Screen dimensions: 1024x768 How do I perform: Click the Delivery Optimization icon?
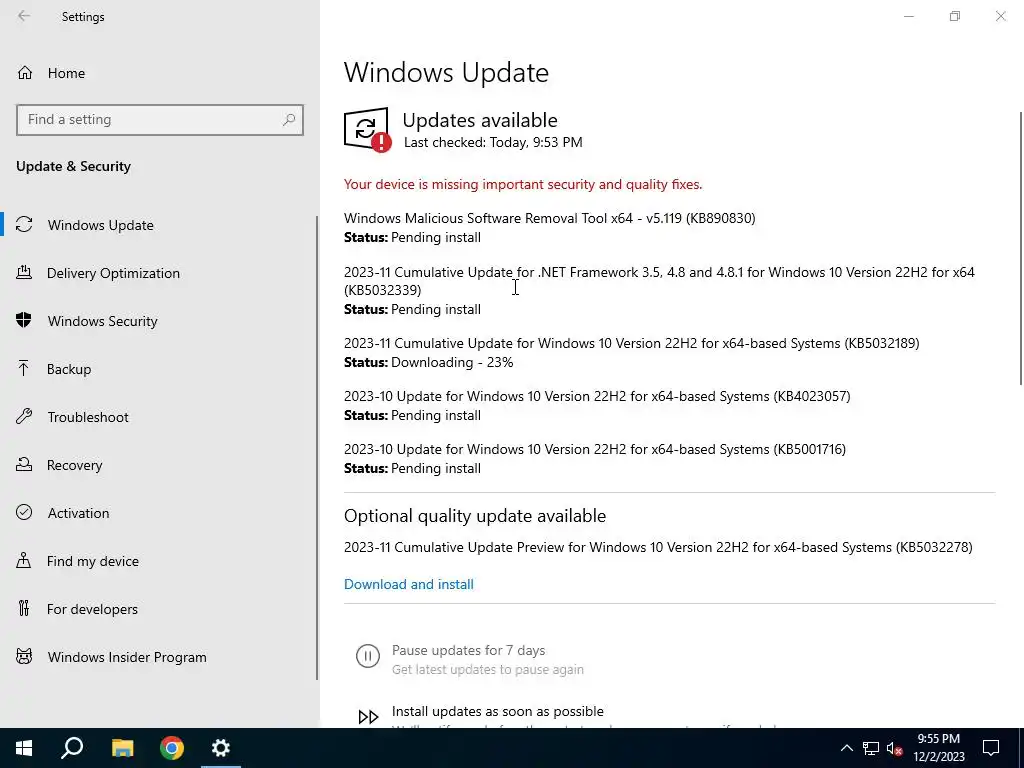click(x=24, y=272)
